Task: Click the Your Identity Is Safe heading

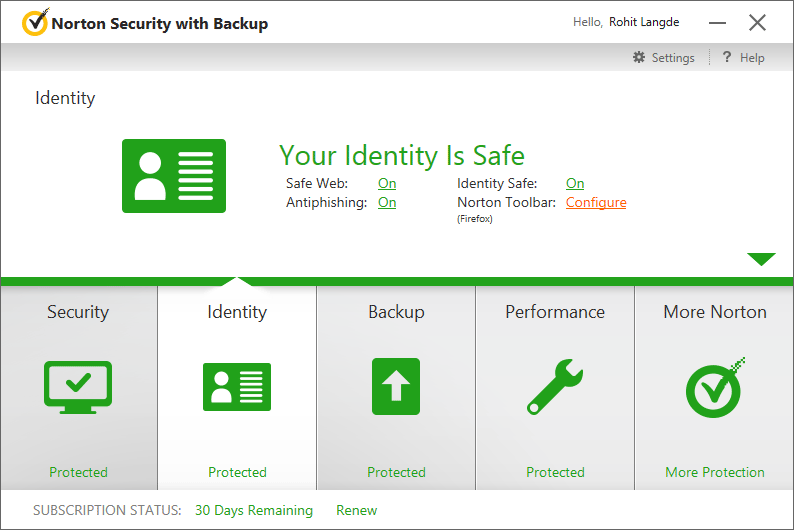Action: pos(402,155)
